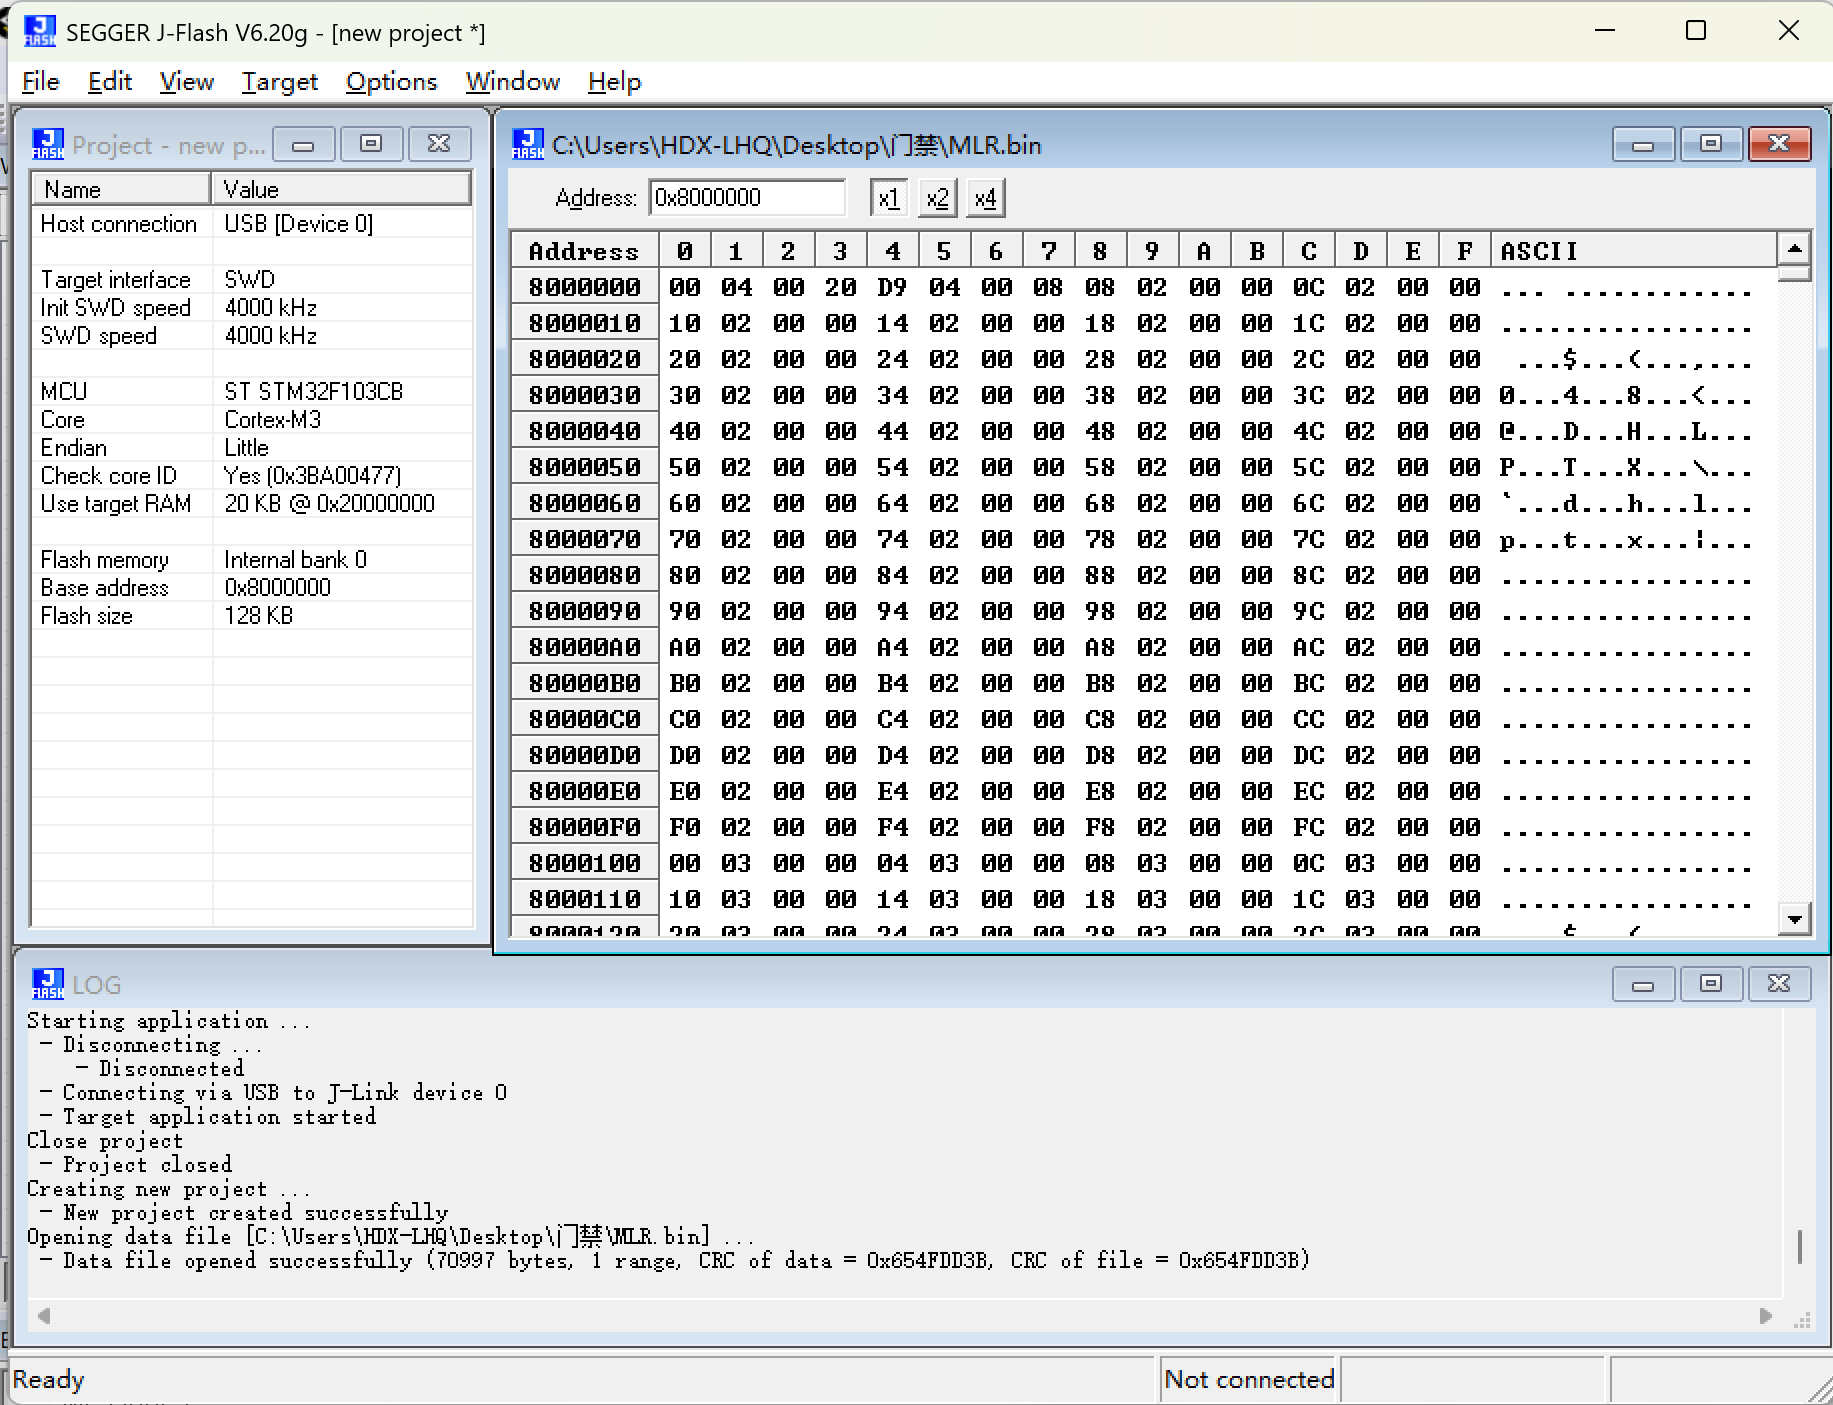Click the J-Flash icon in the LOG window title

(47, 984)
